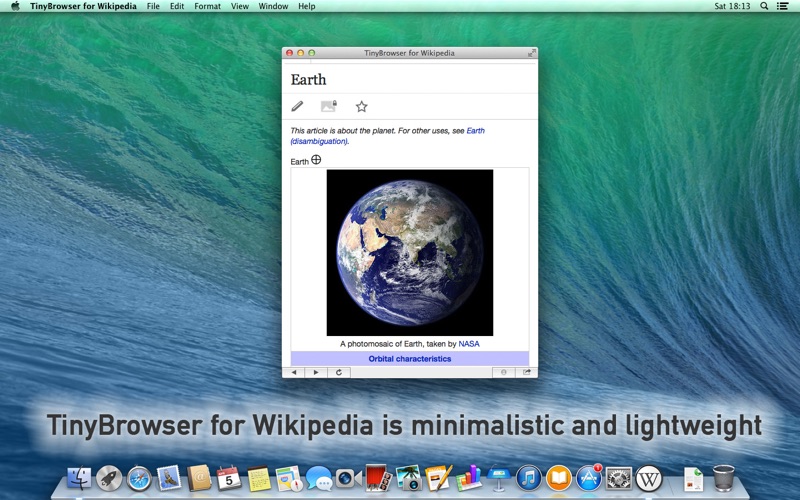Open FaceTime camera icon in Dock
800x500 pixels.
348,479
